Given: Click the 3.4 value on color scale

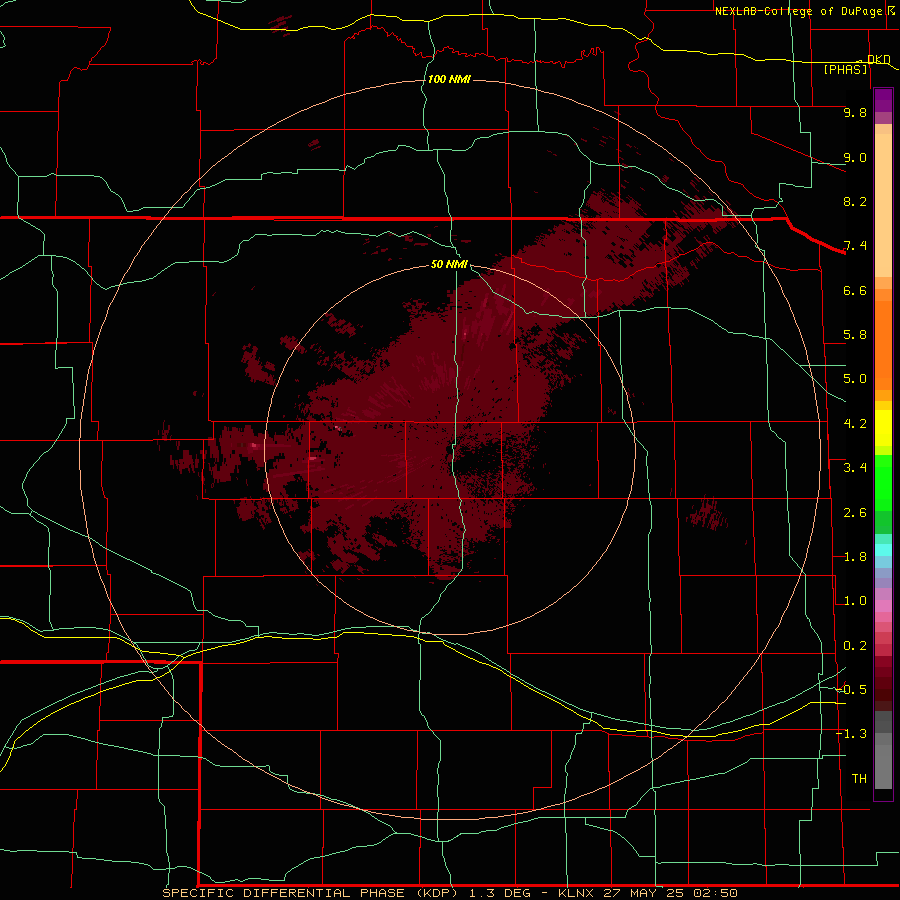Looking at the screenshot, I should [x=855, y=468].
